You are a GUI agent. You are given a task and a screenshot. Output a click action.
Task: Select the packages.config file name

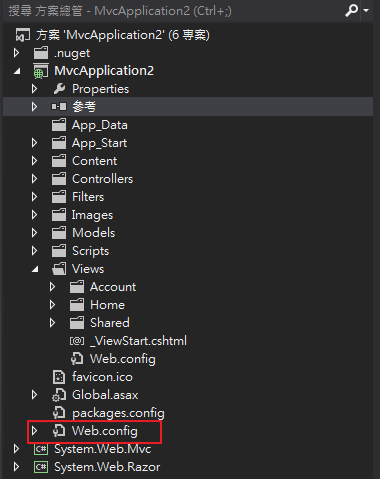point(118,413)
